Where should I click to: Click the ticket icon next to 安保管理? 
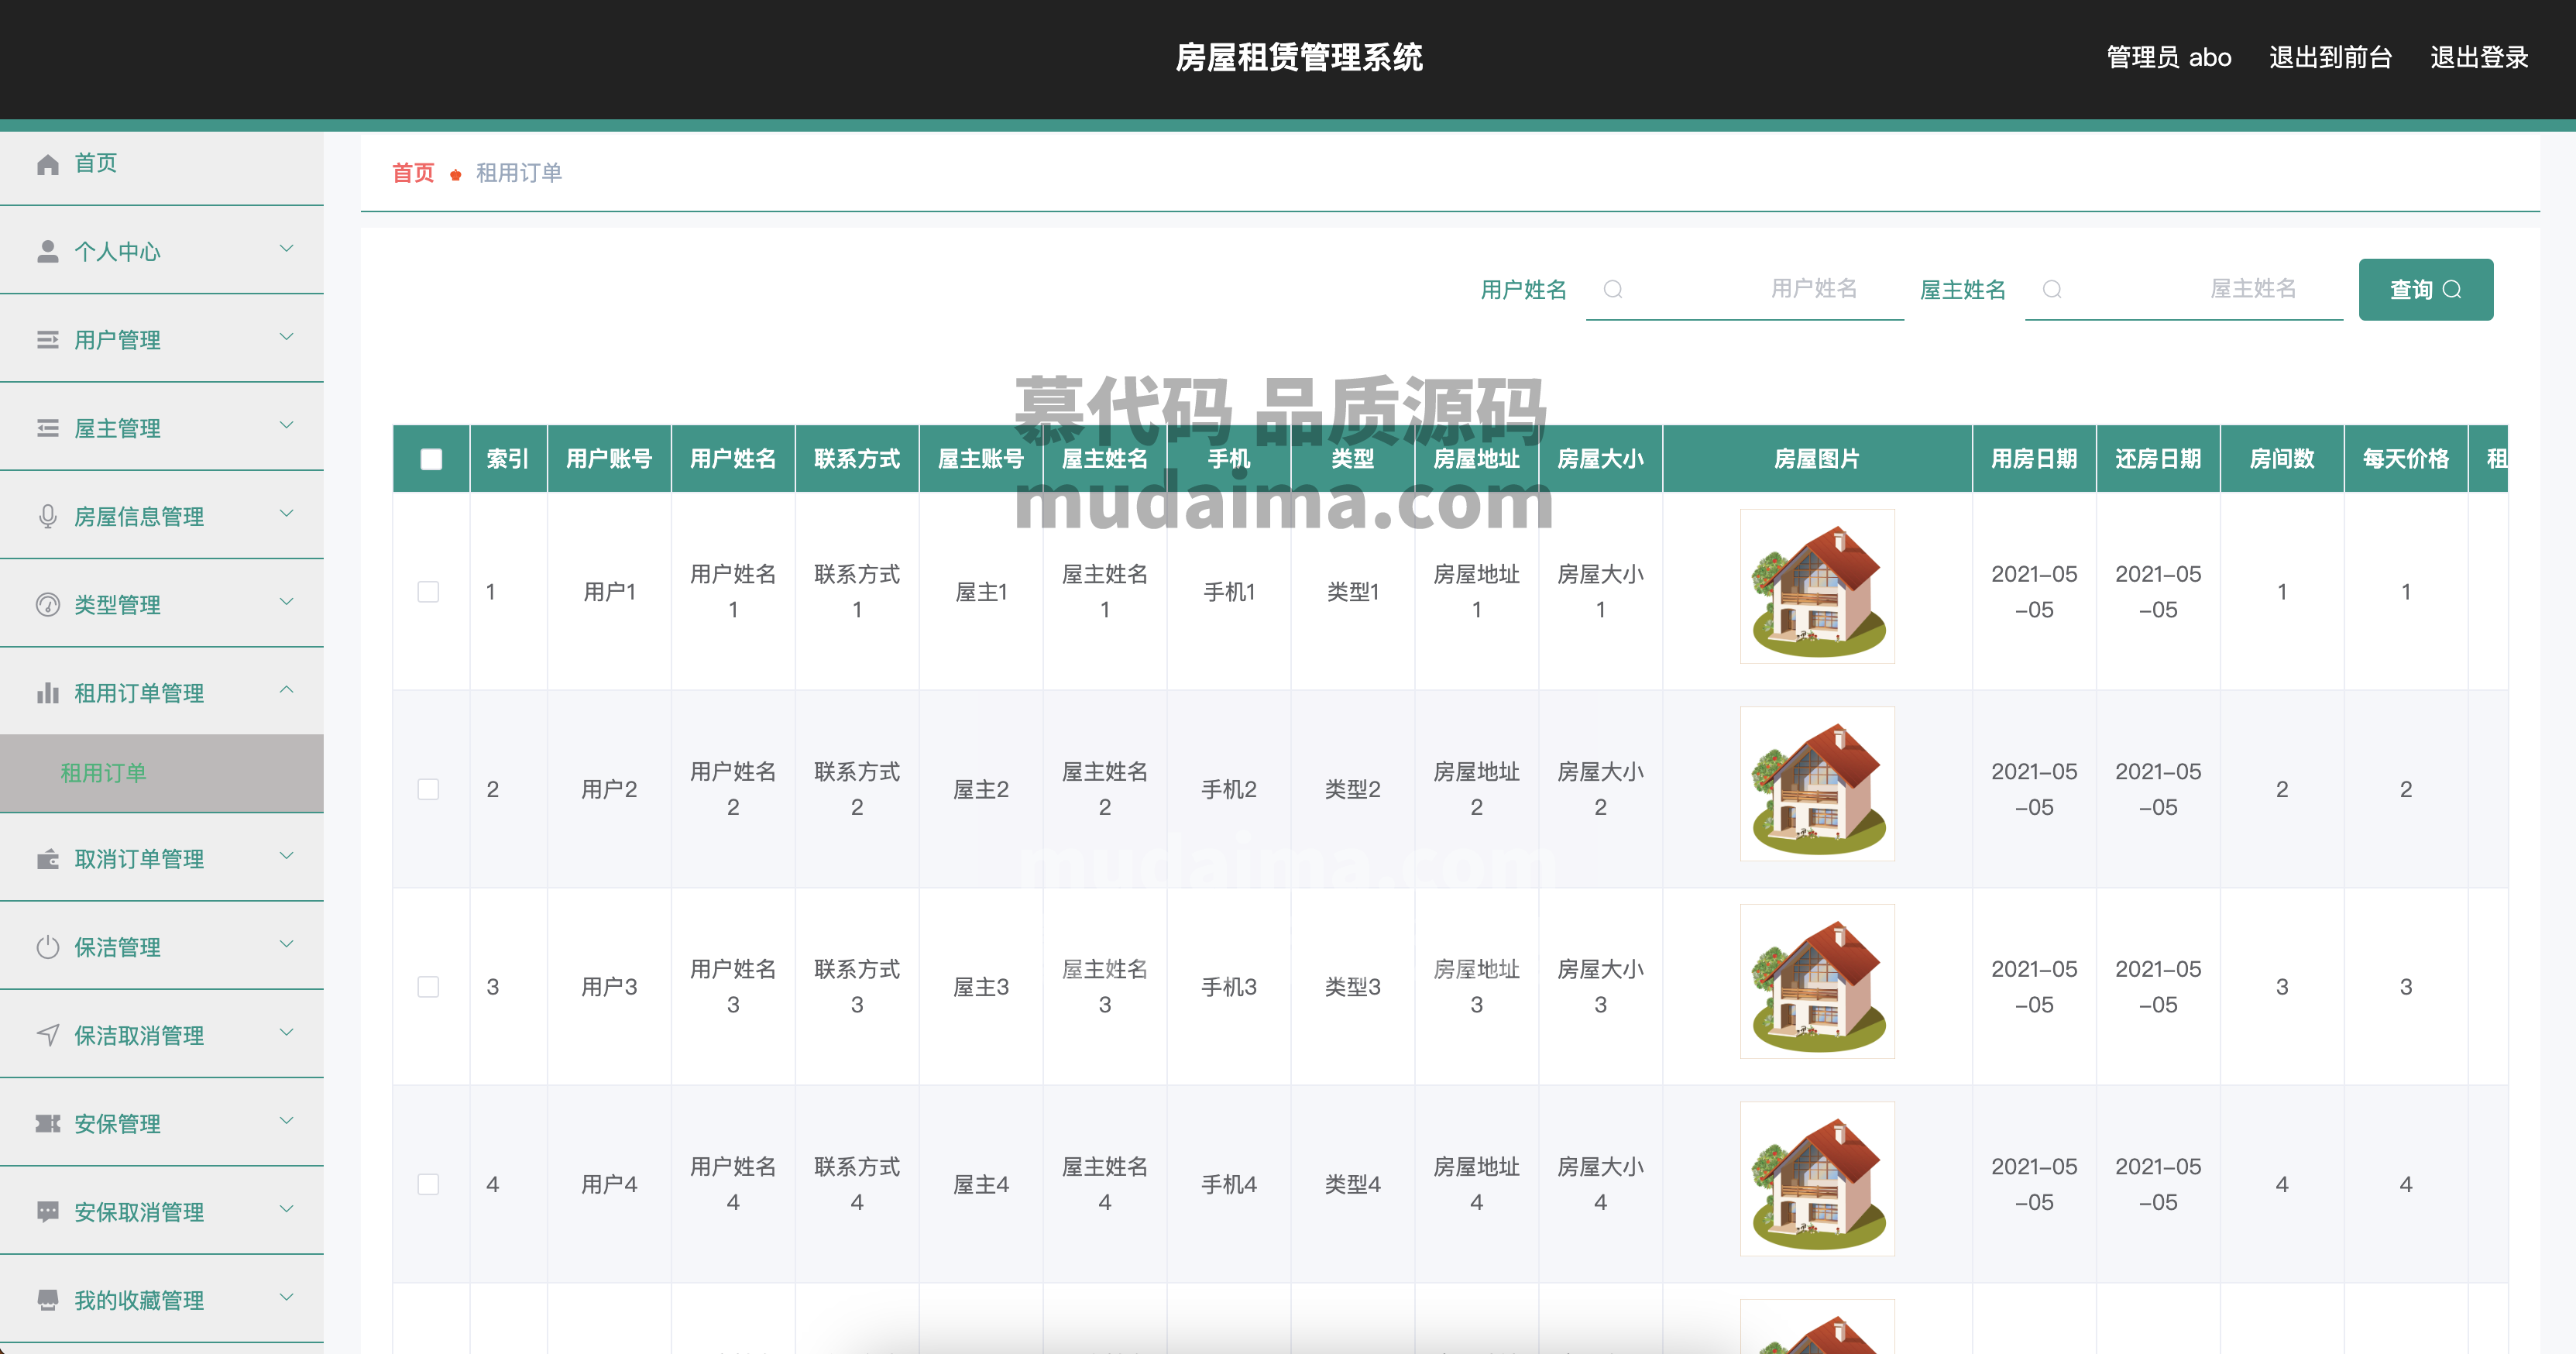click(x=47, y=1123)
